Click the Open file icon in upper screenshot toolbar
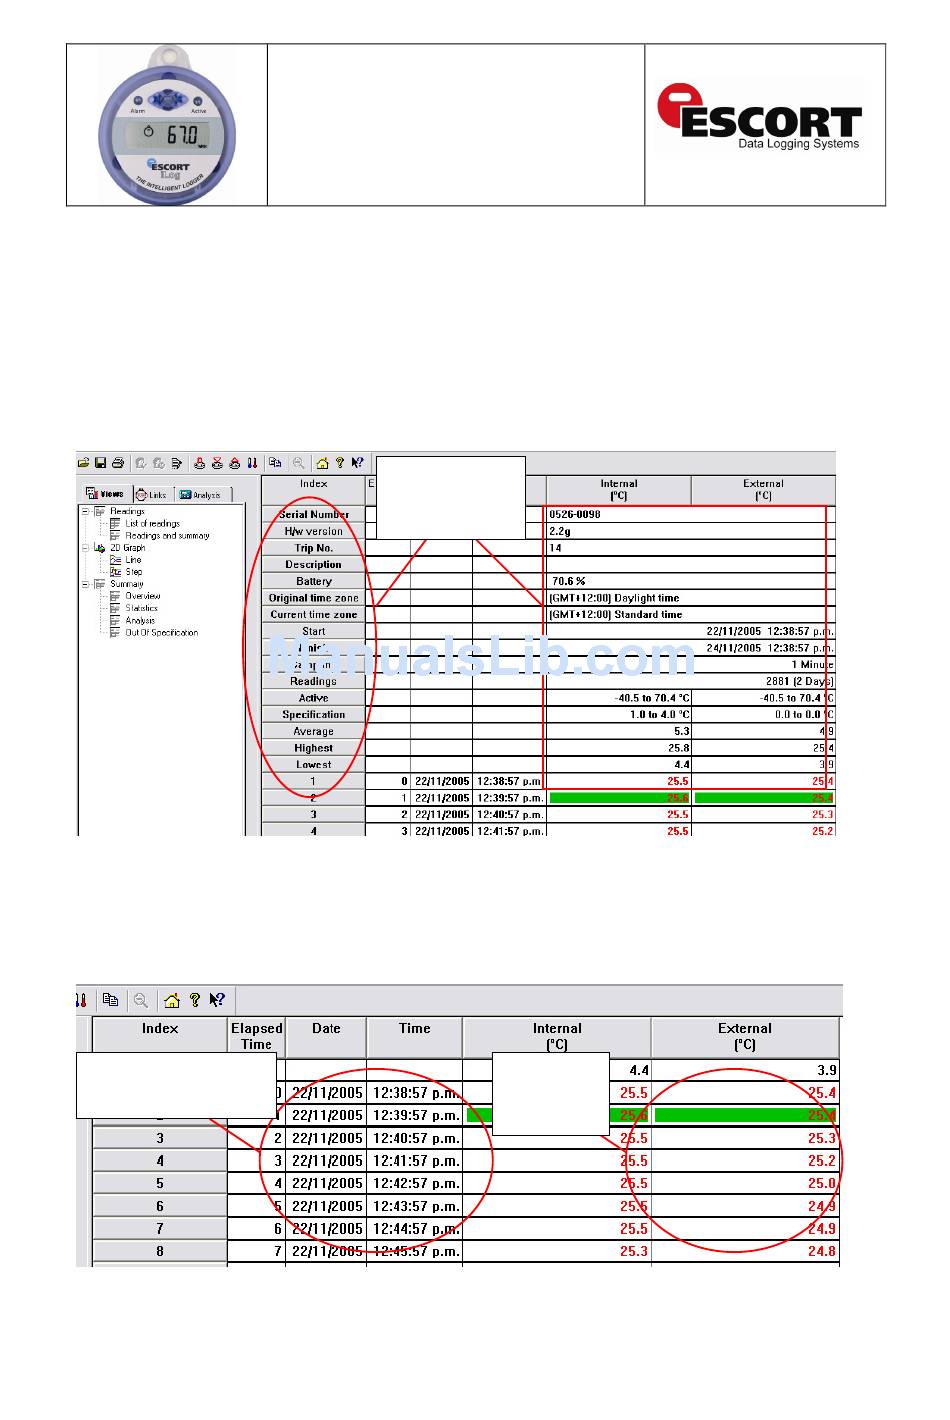Image resolution: width=950 pixels, height=1420 pixels. tap(84, 463)
